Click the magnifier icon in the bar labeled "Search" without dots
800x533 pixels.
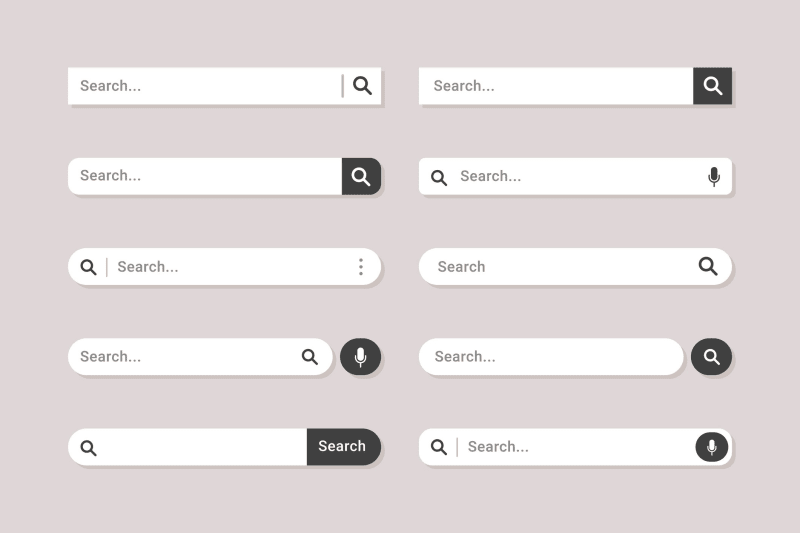[708, 266]
